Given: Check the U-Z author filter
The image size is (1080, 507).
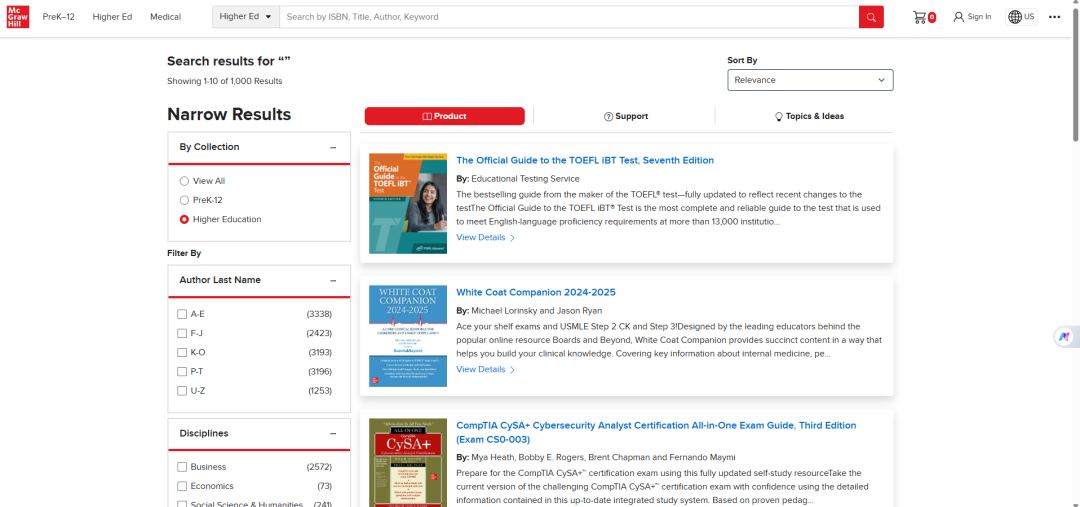Looking at the screenshot, I should [x=182, y=391].
